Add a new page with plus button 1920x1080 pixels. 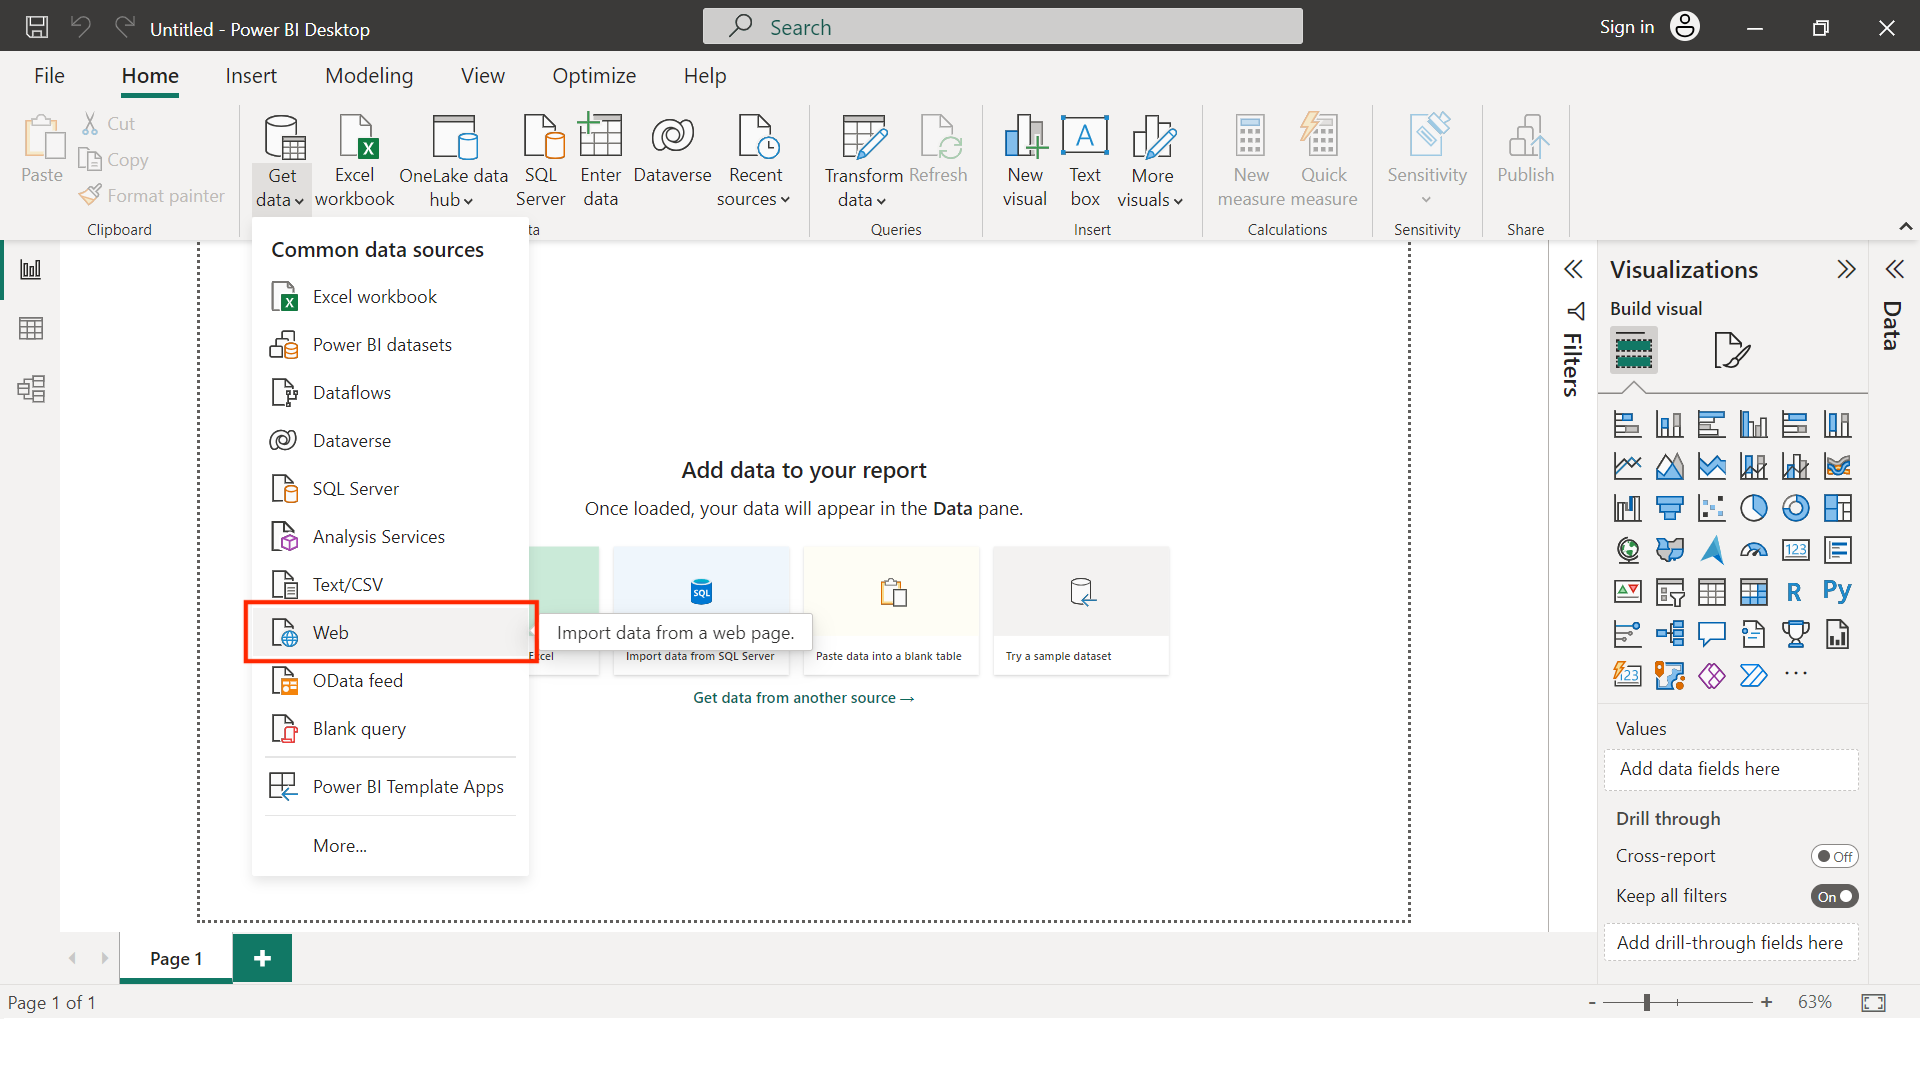click(262, 958)
